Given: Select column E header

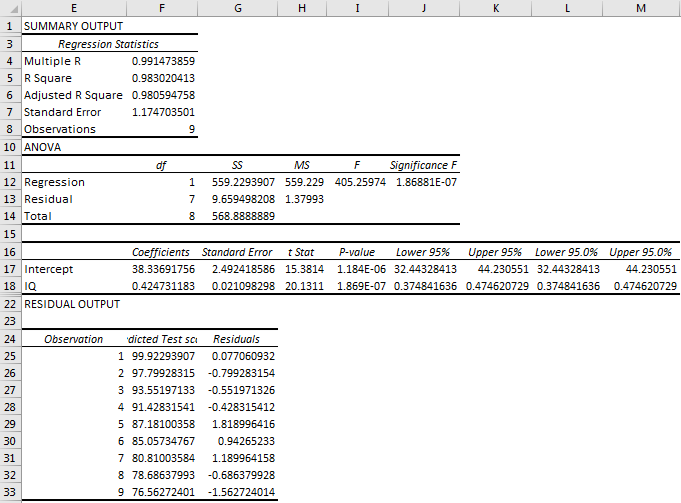Looking at the screenshot, I should (x=74, y=8).
